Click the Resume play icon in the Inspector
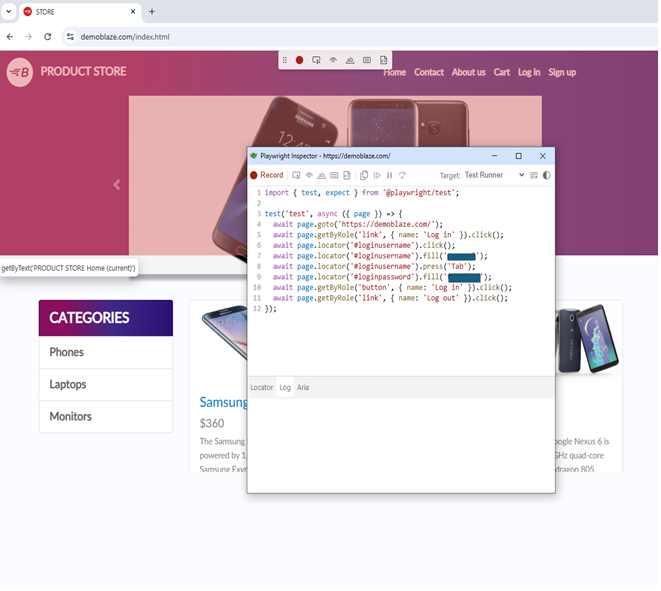 [x=377, y=175]
